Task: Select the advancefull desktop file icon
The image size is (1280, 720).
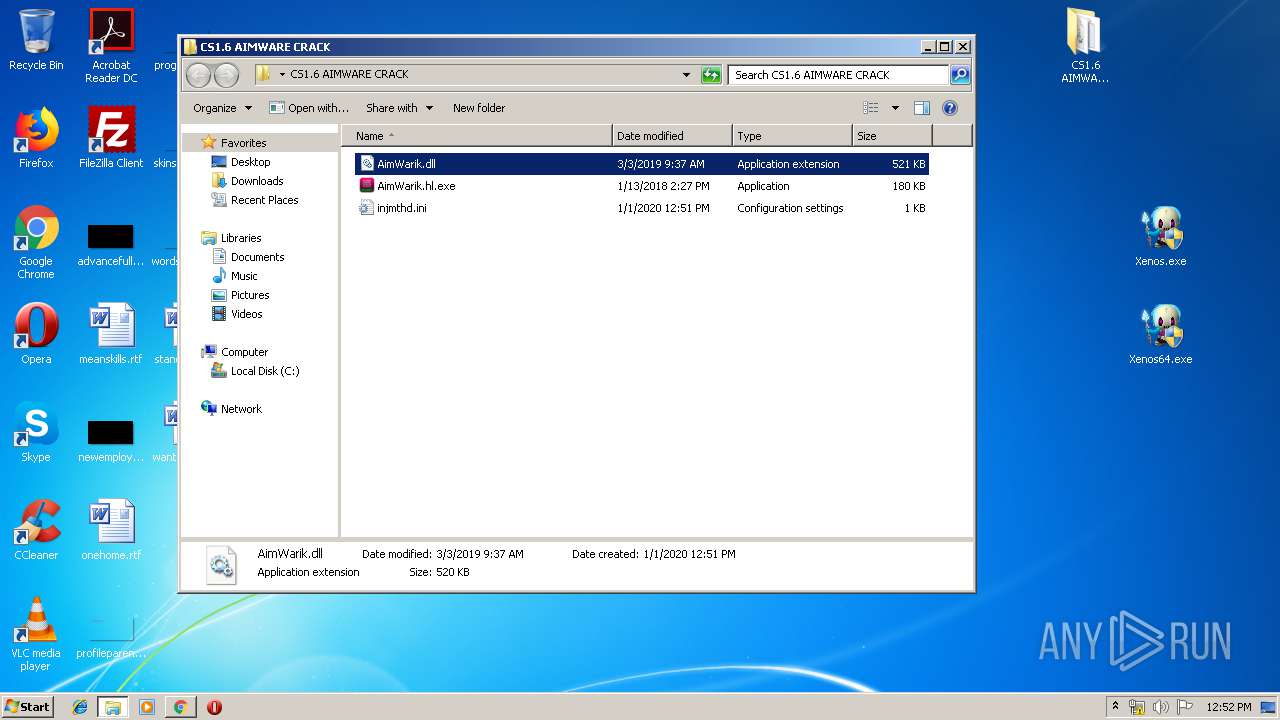Action: (111, 244)
